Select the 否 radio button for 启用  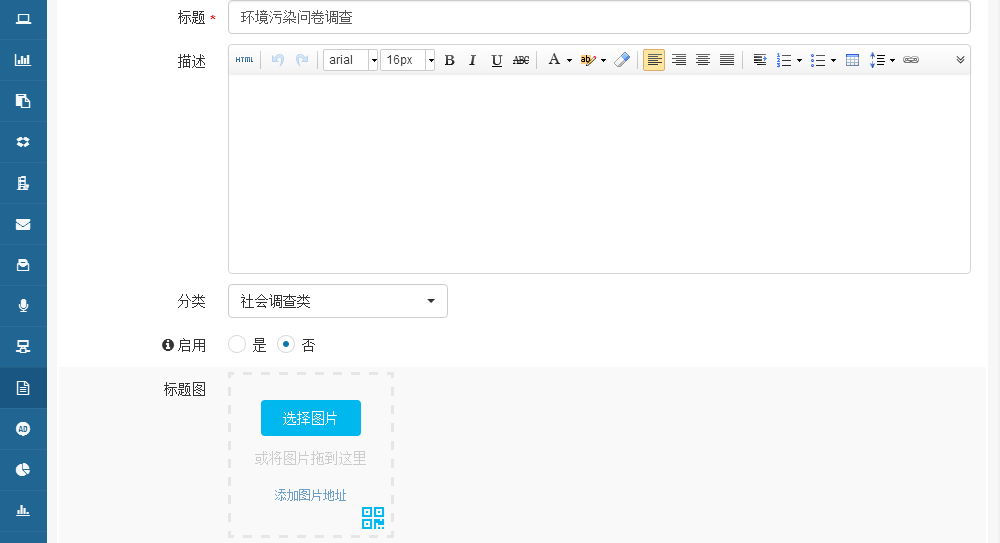point(286,345)
